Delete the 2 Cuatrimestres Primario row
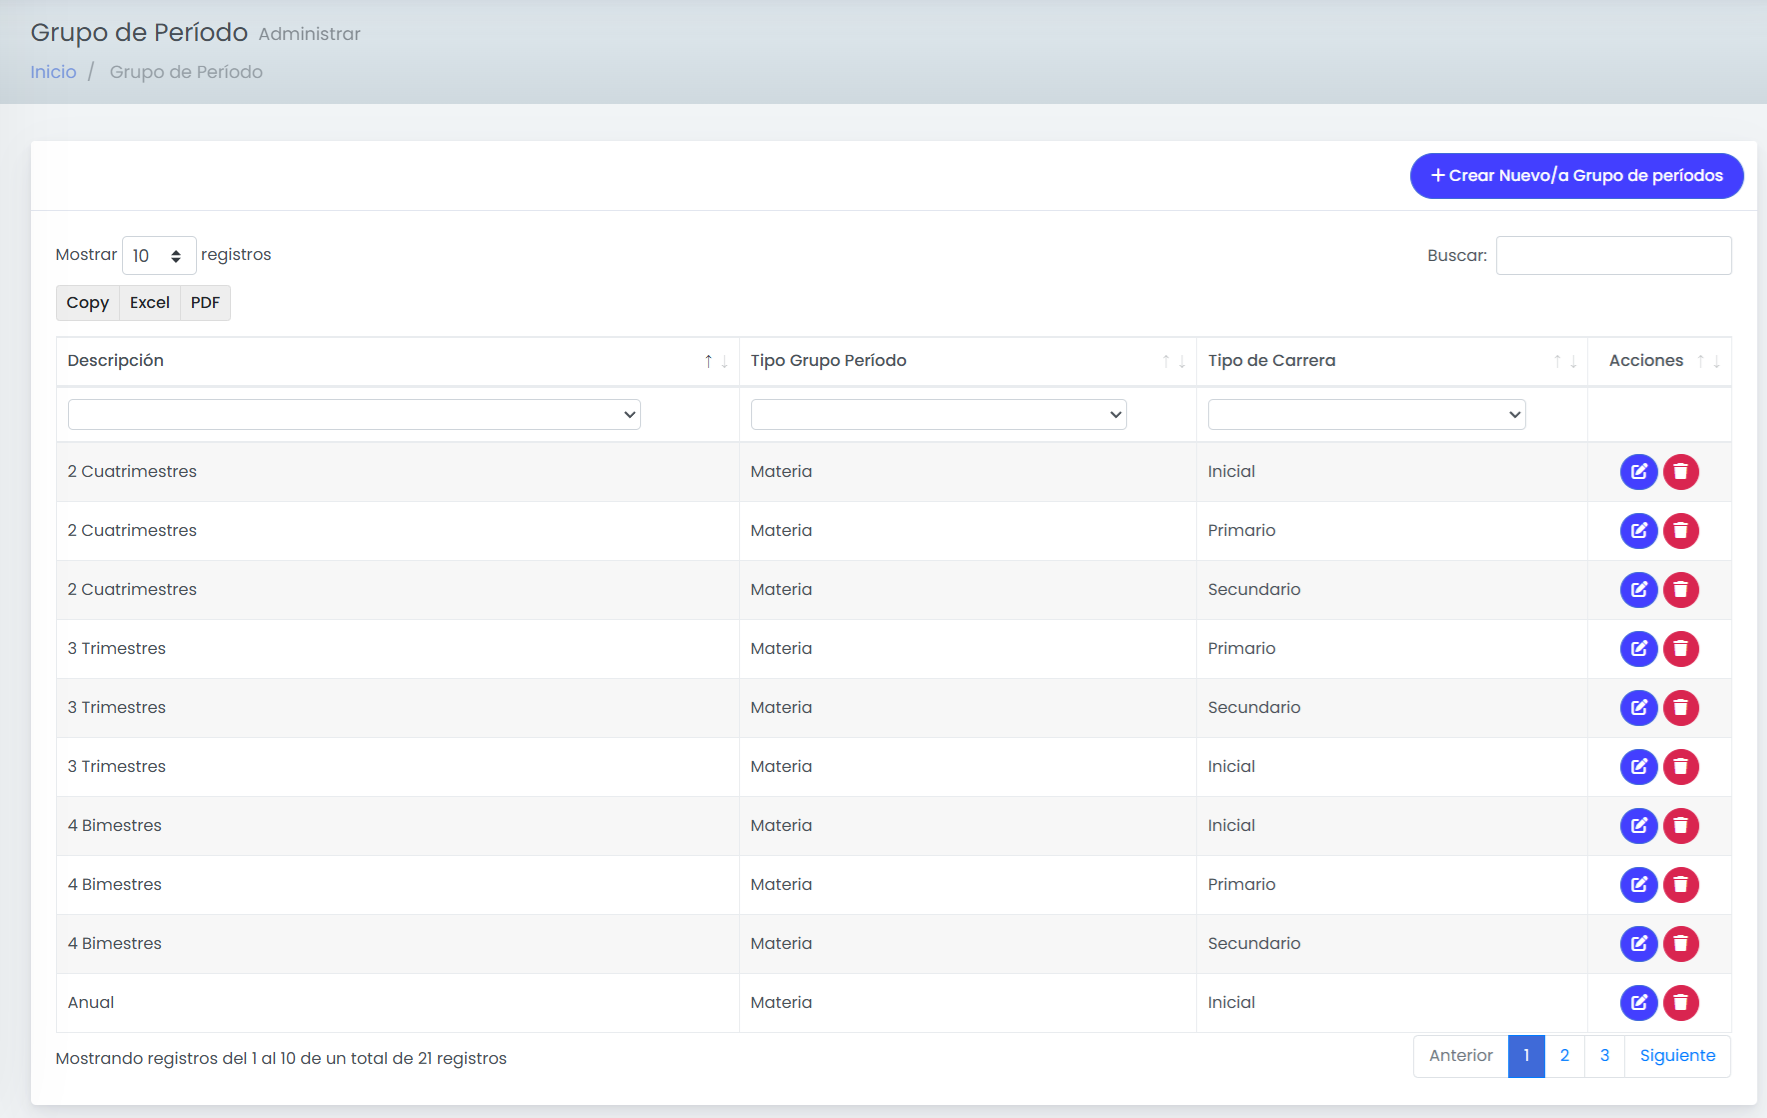 click(x=1681, y=531)
